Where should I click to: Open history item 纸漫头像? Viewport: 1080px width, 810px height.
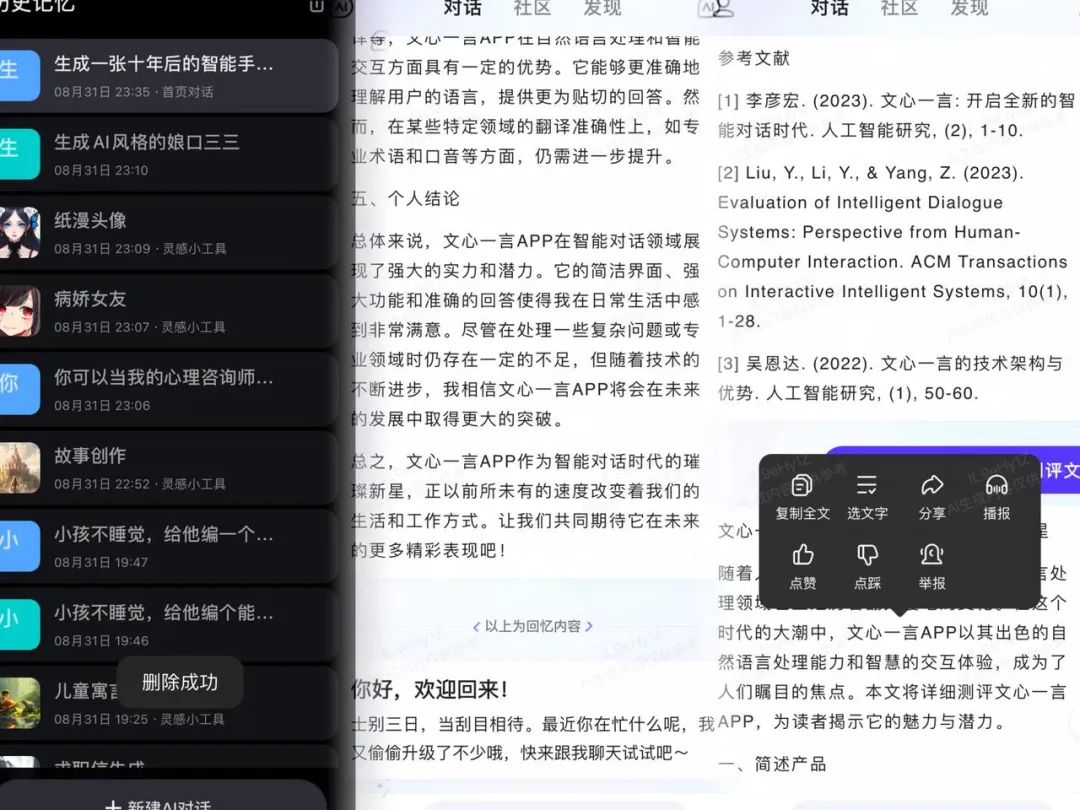(169, 232)
